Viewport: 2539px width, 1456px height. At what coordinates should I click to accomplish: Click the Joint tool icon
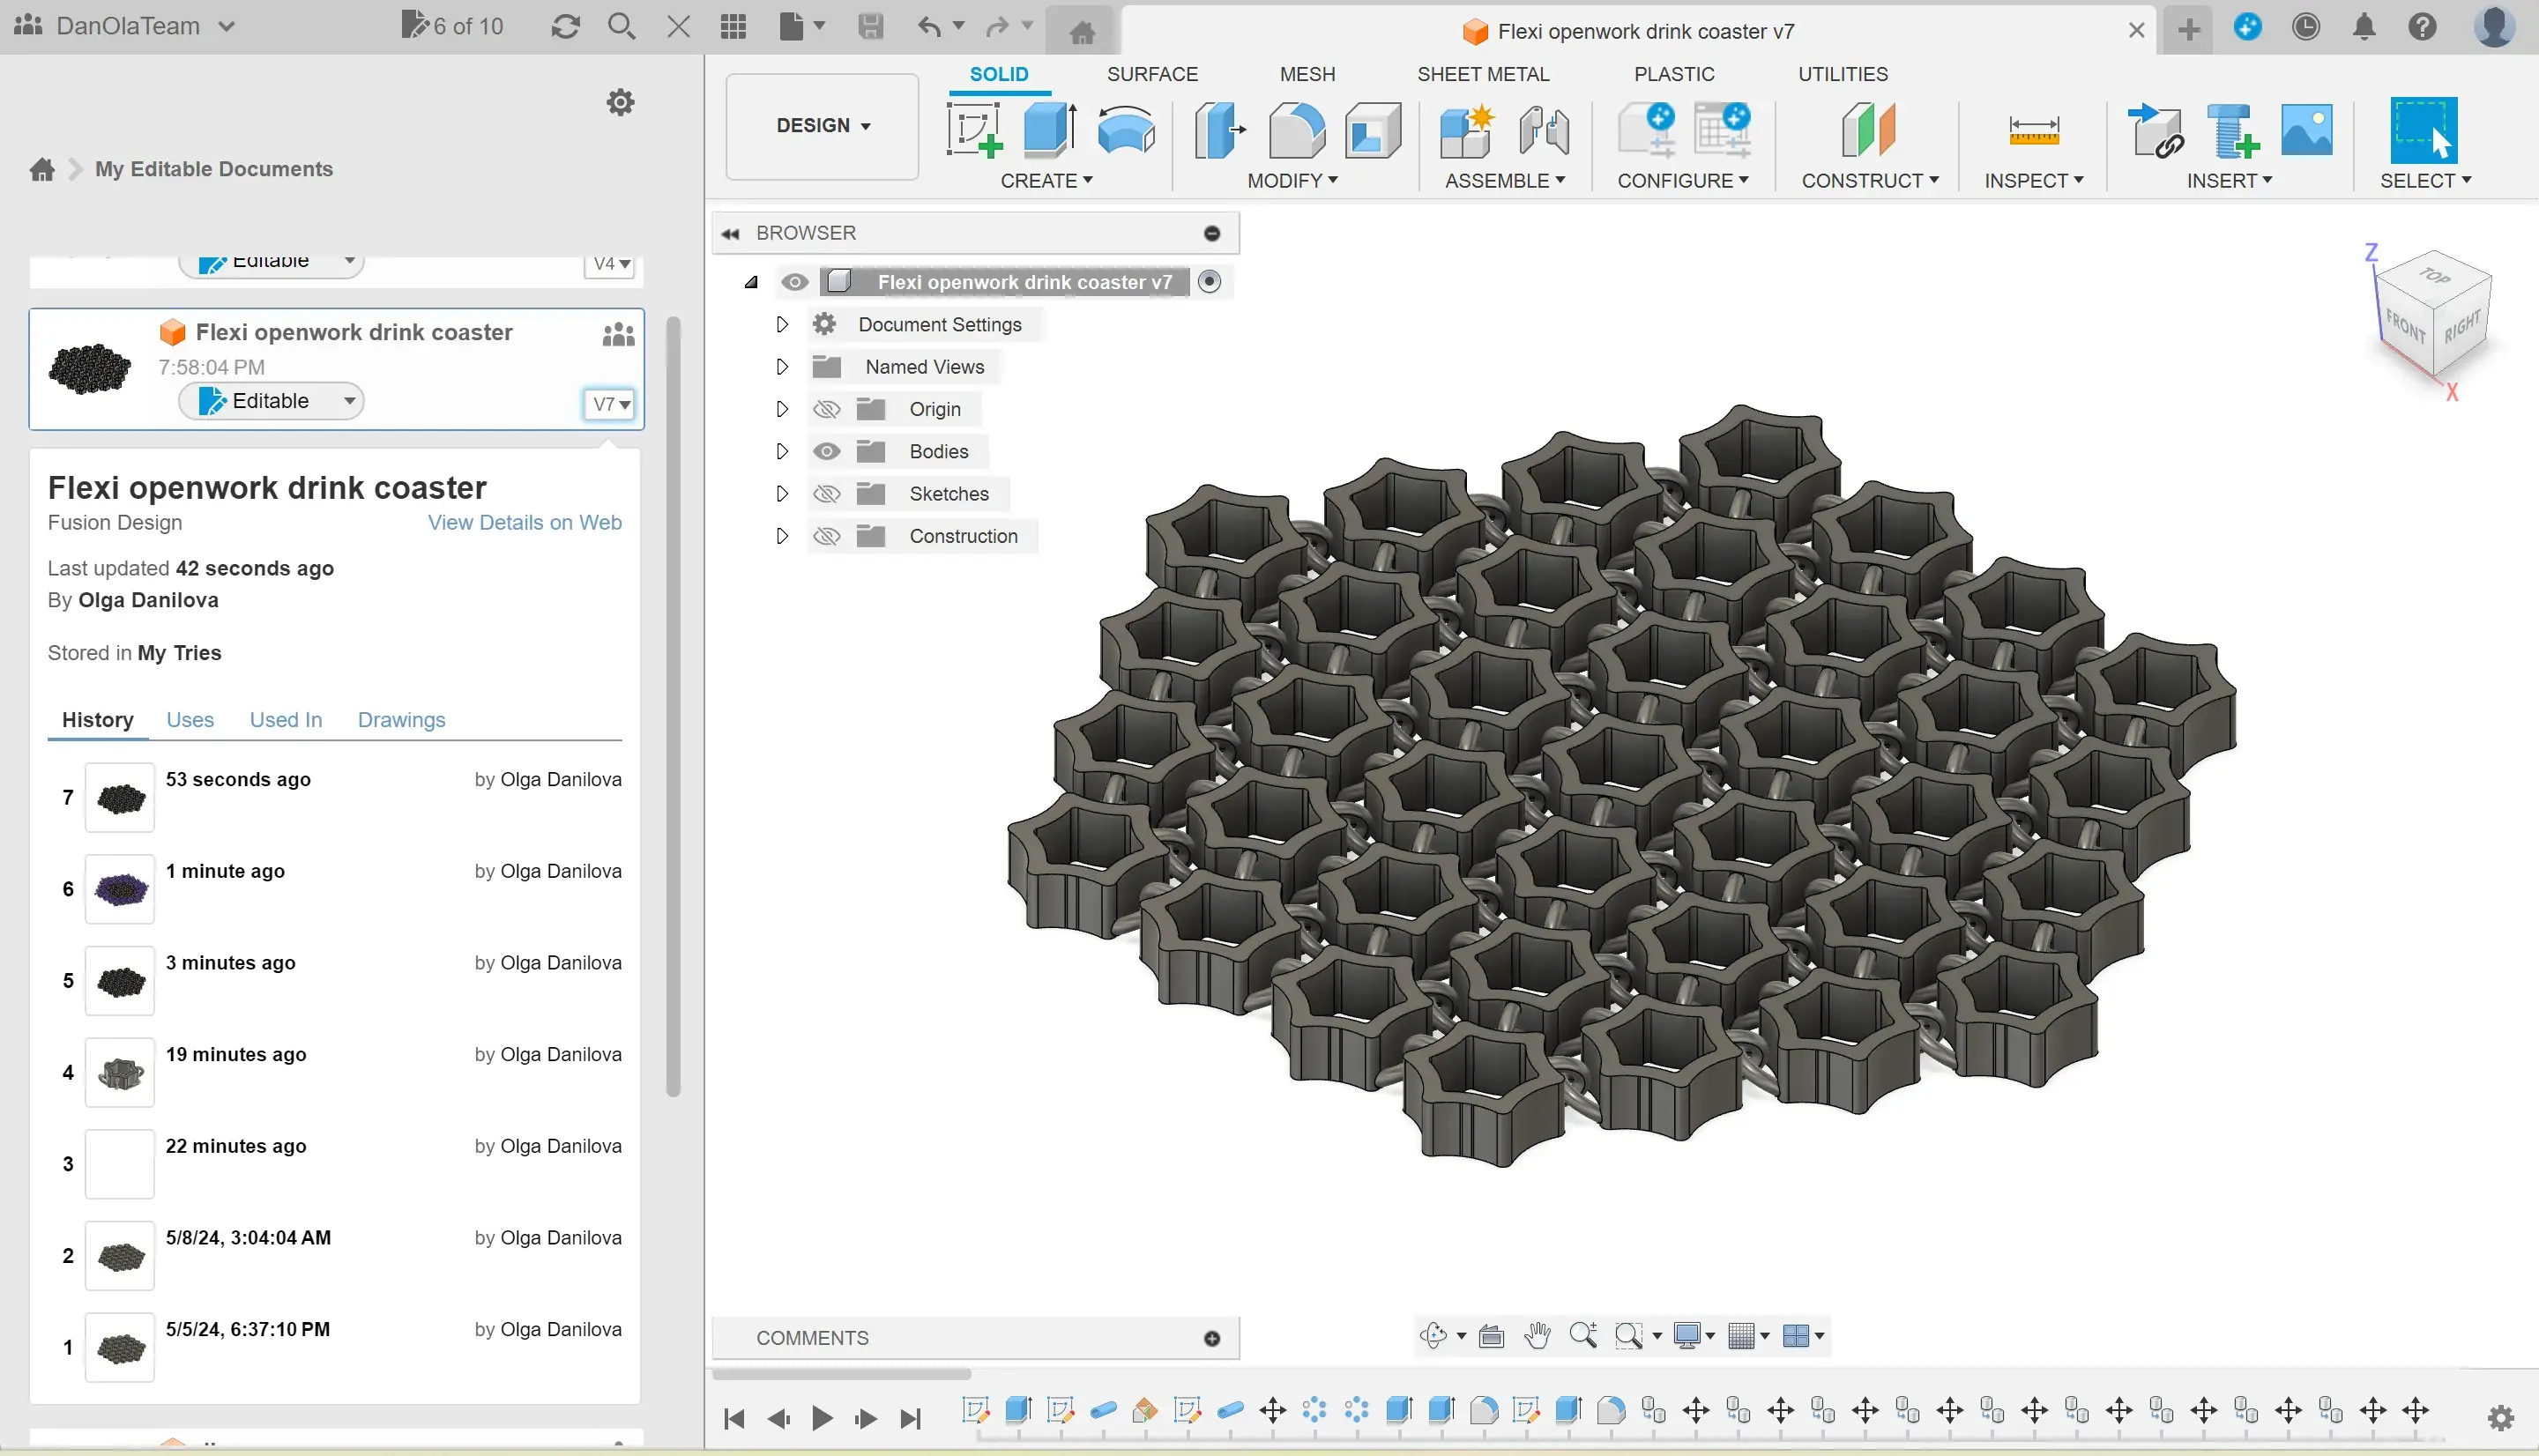[x=1544, y=130]
